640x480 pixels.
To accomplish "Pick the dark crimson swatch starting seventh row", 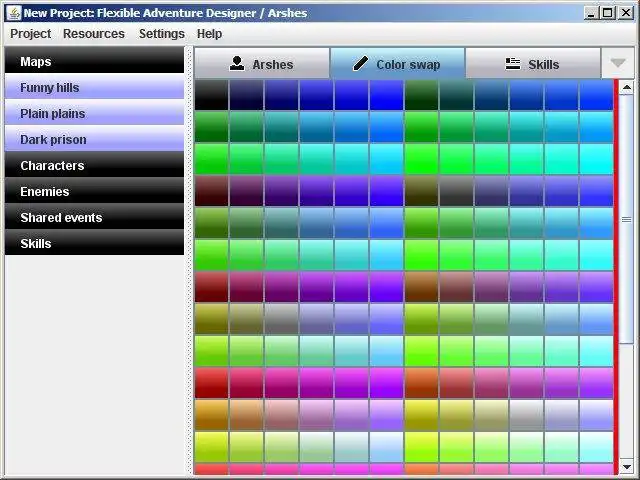I will [211, 287].
